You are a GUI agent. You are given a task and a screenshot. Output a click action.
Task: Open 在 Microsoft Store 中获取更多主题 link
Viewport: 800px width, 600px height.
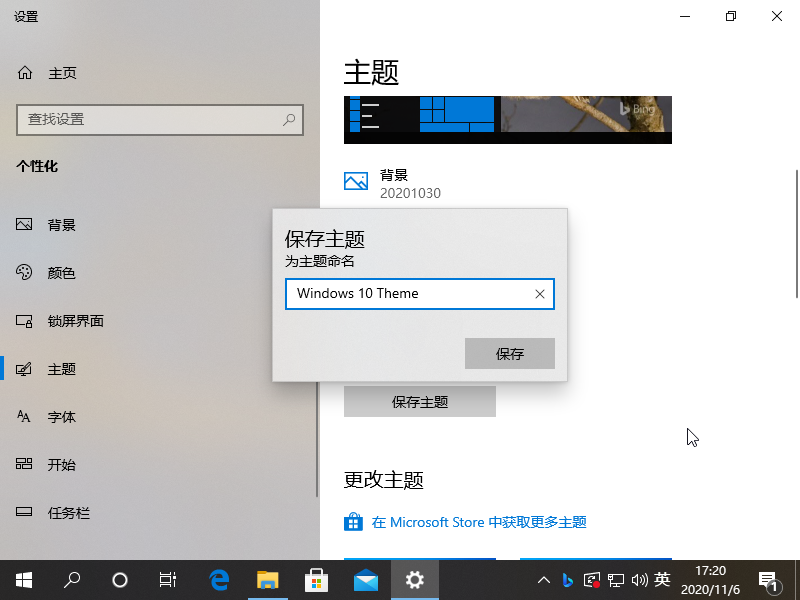tap(479, 522)
